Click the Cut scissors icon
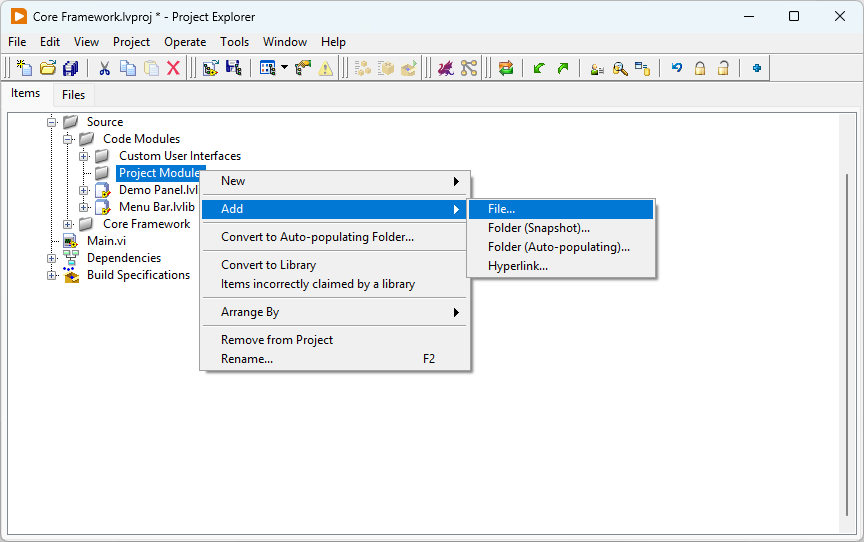 point(104,68)
